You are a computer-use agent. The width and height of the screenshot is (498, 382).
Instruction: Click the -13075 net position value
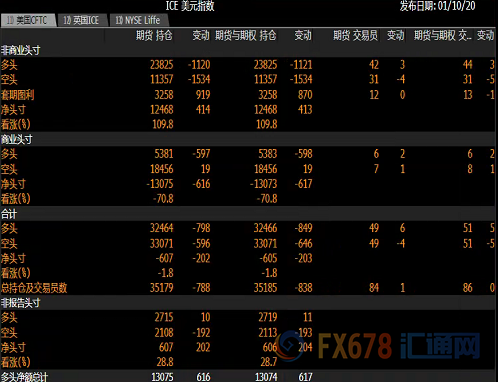click(160, 184)
